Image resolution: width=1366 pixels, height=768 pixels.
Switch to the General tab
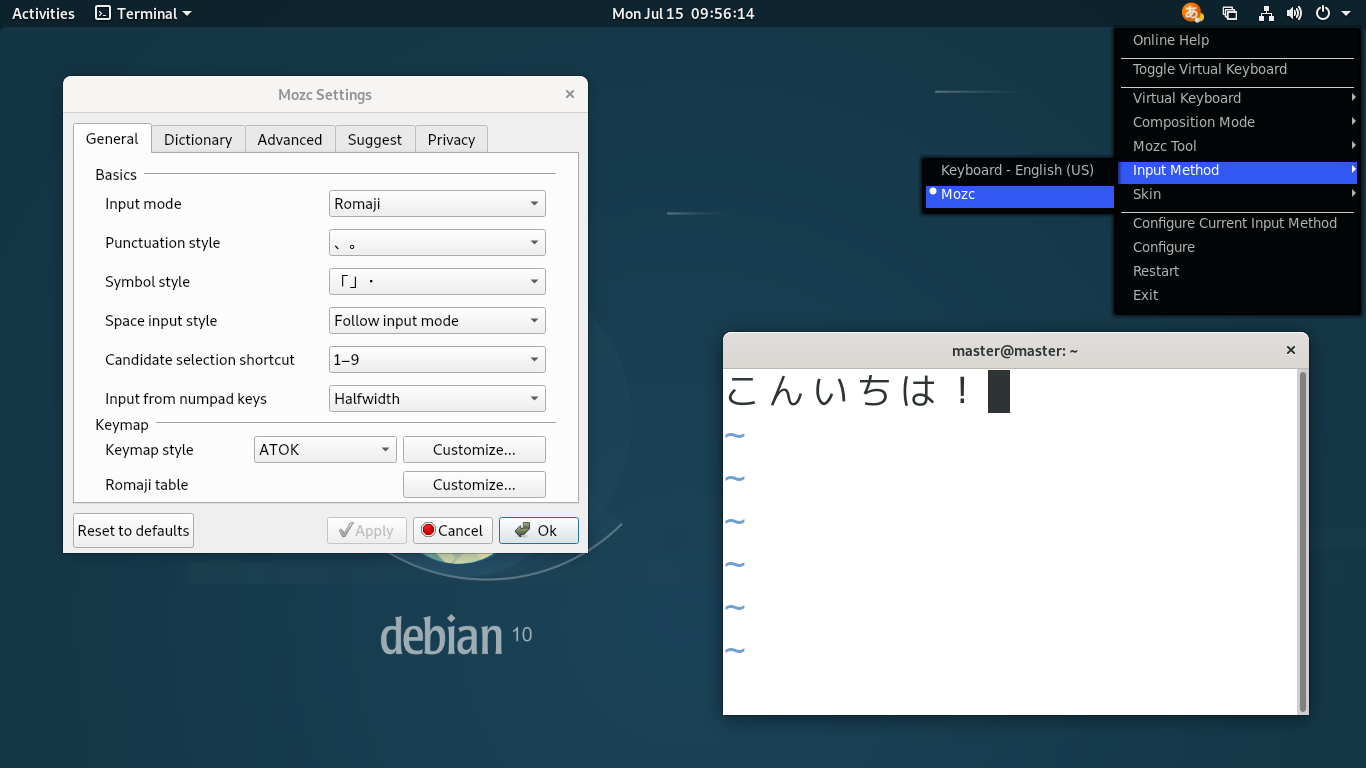112,139
